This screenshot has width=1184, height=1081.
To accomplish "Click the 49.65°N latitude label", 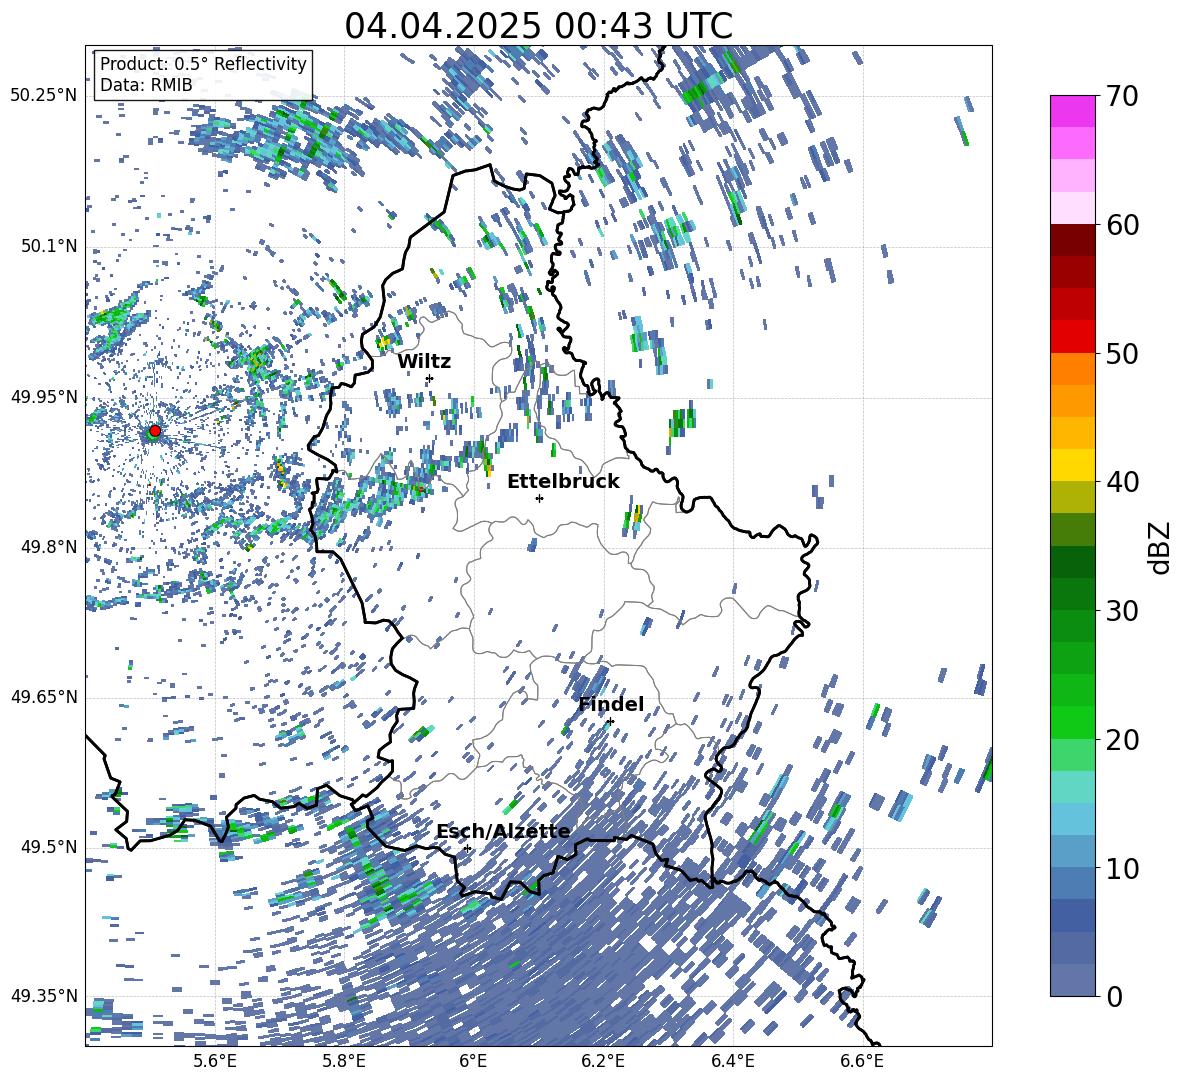I will (x=44, y=696).
